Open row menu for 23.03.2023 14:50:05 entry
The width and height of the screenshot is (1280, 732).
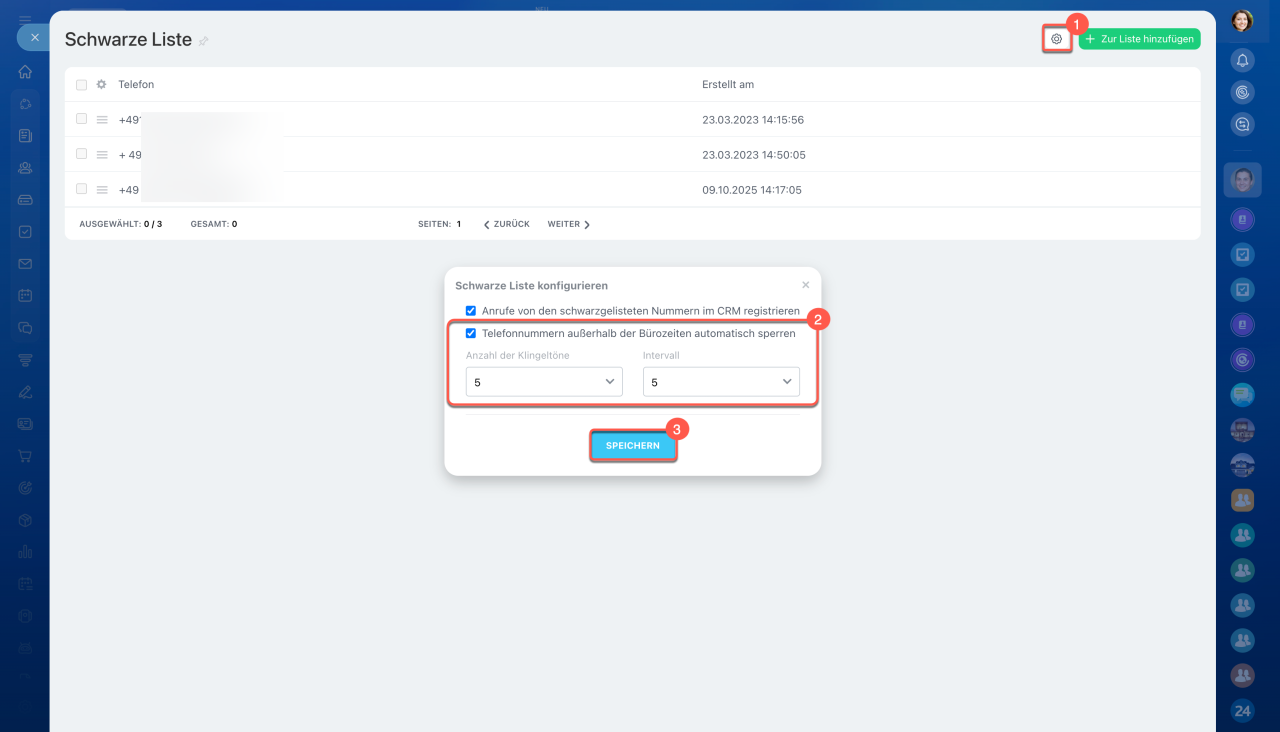pyautogui.click(x=101, y=155)
